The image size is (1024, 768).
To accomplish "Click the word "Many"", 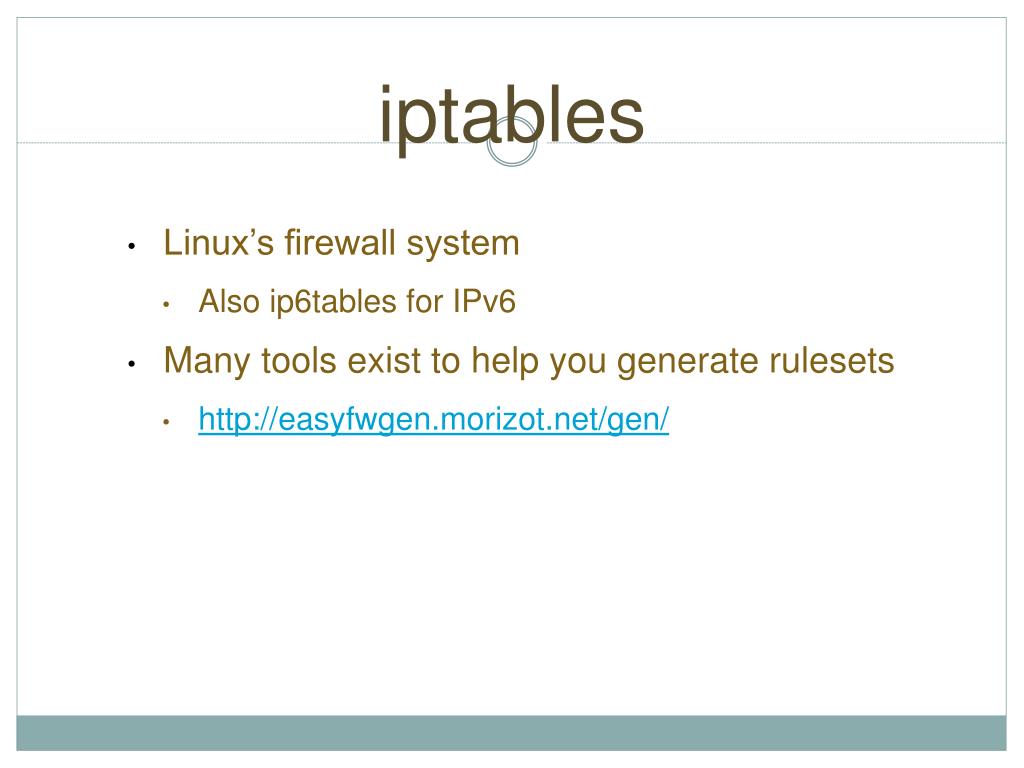I will point(207,362).
